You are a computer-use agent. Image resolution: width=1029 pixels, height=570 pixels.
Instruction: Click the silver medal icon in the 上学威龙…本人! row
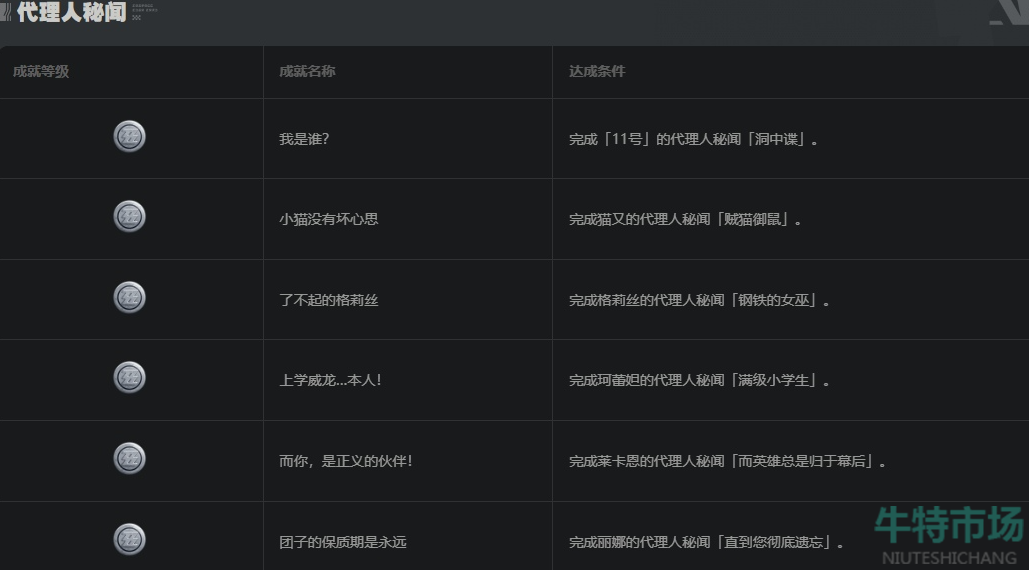tap(129, 378)
